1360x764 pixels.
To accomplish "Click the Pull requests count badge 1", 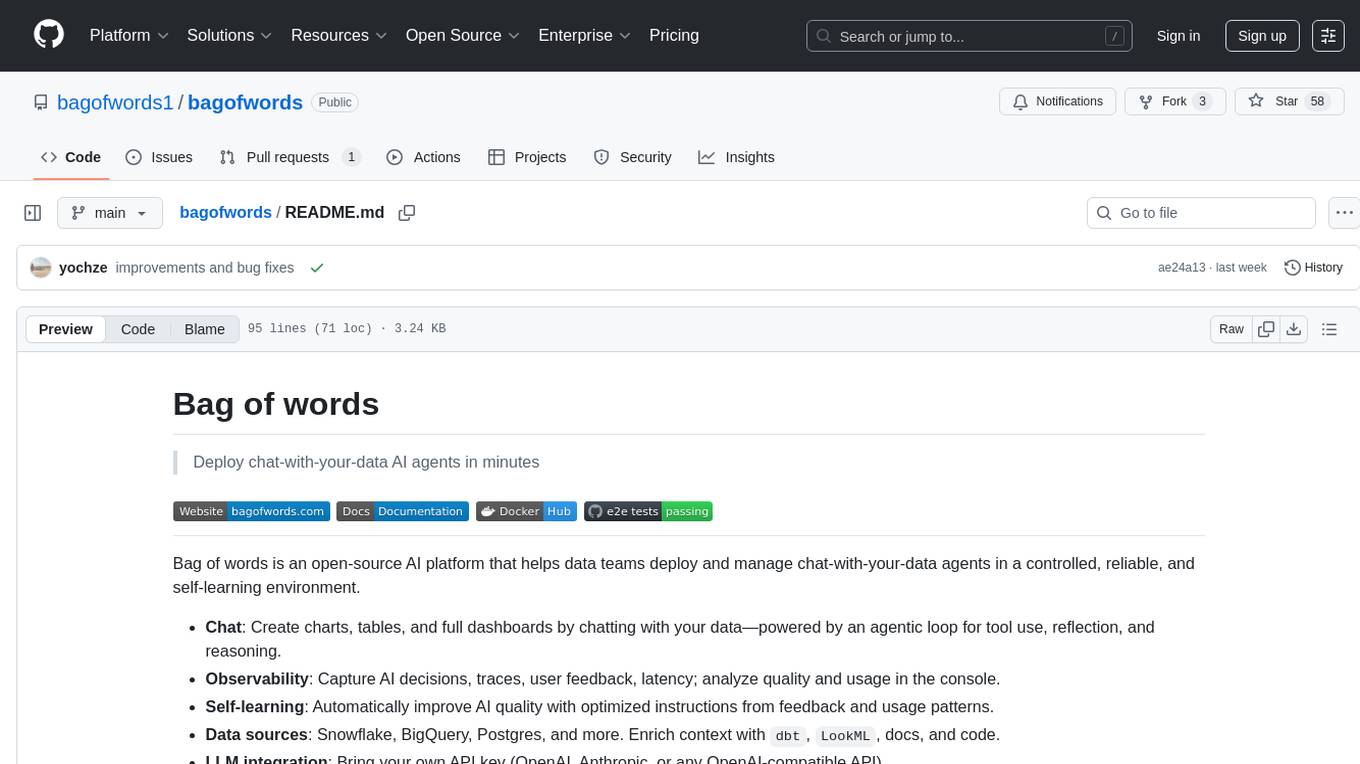I will 351,157.
